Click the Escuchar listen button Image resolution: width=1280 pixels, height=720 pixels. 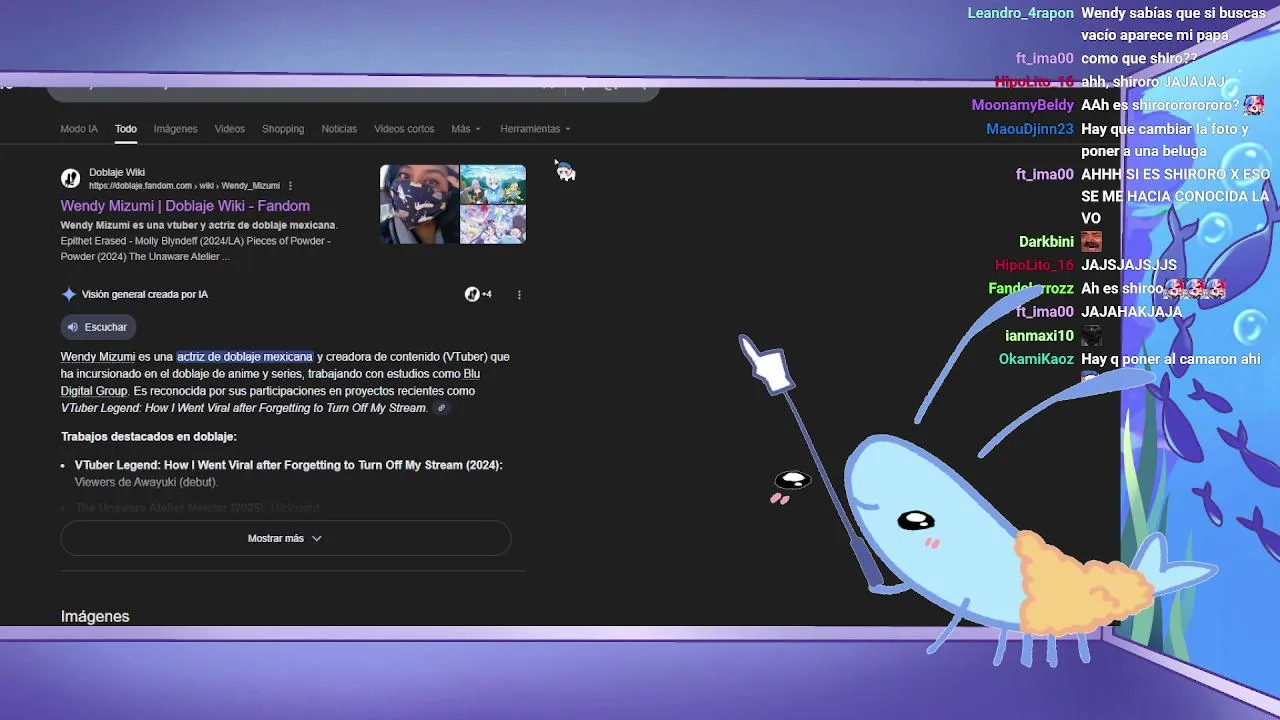97,327
